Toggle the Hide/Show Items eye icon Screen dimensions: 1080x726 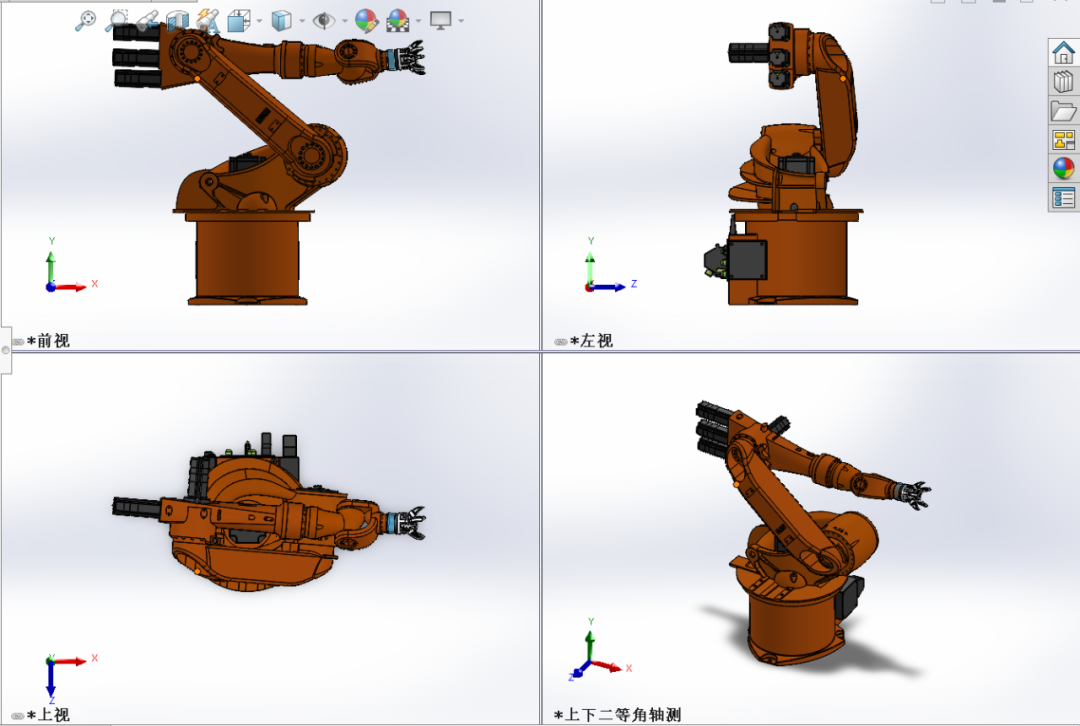point(323,21)
